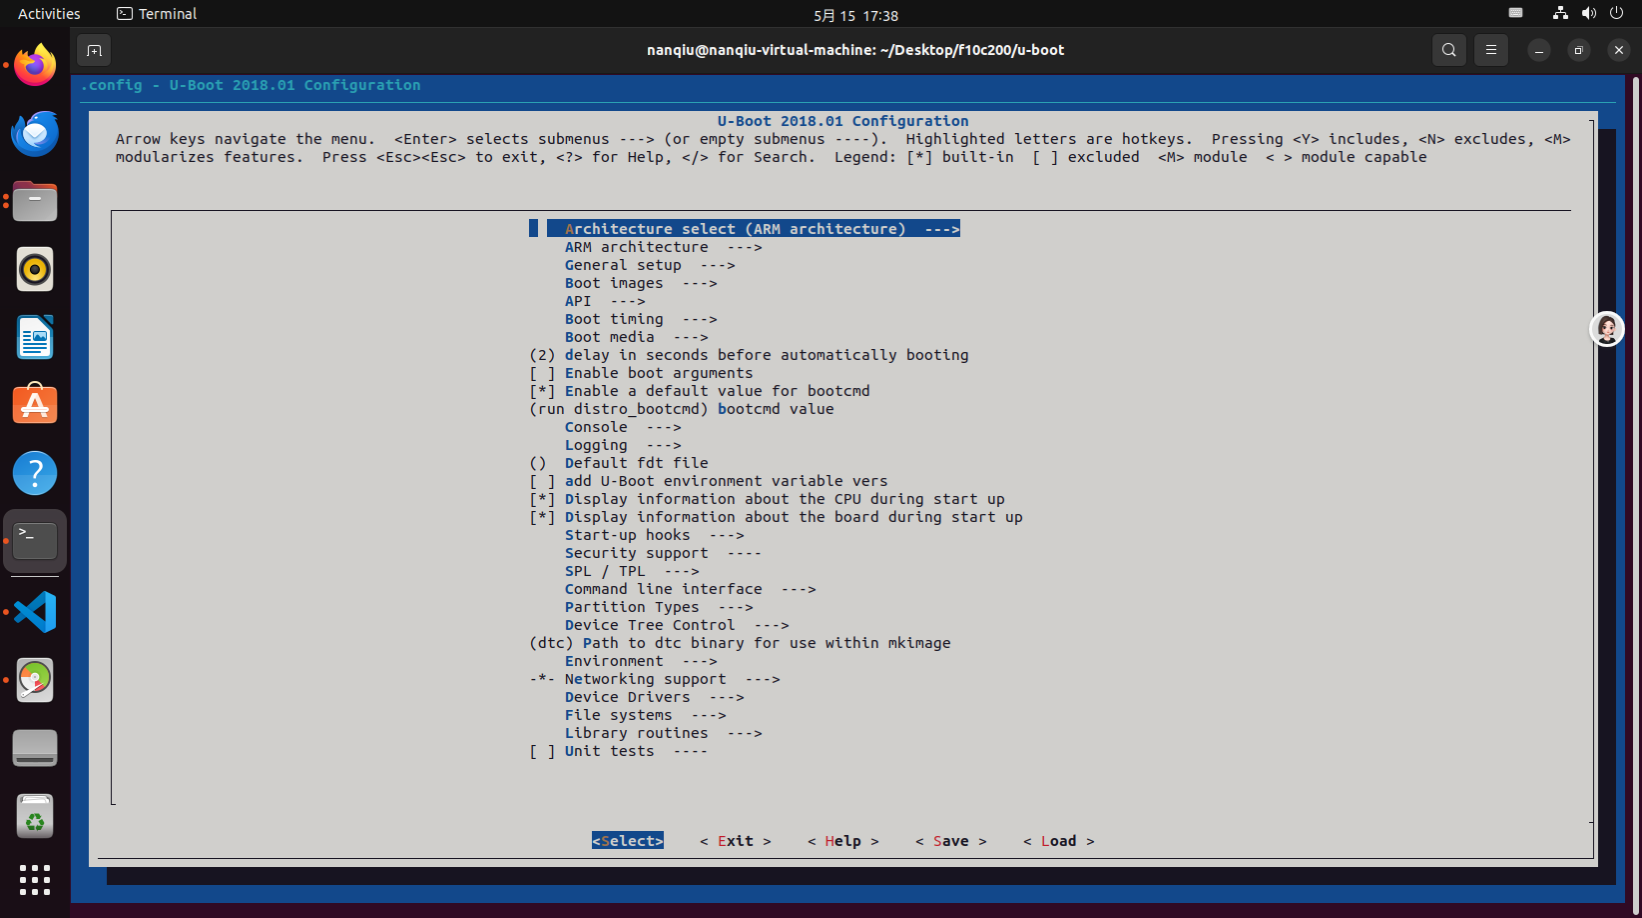Open the mounted drive dock icon

35,748
